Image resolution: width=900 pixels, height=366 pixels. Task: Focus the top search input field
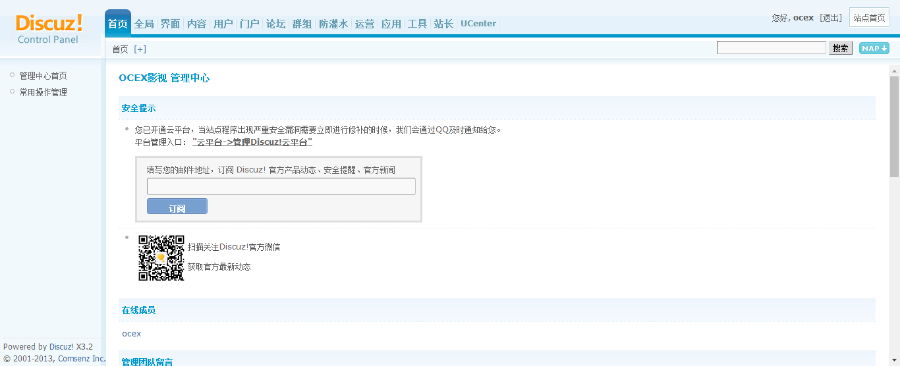pos(771,48)
